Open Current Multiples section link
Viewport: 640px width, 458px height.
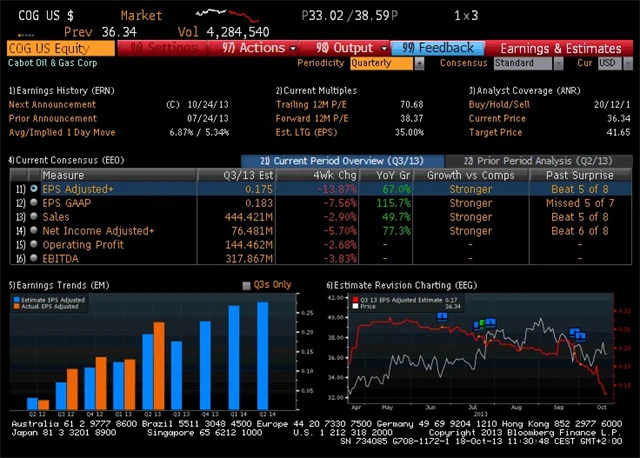pyautogui.click(x=316, y=91)
